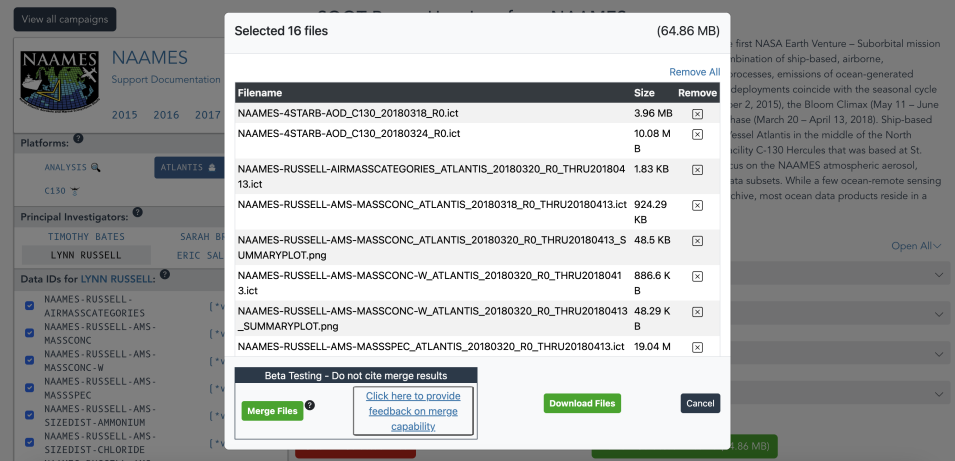Open Support Documentation link

coord(166,80)
